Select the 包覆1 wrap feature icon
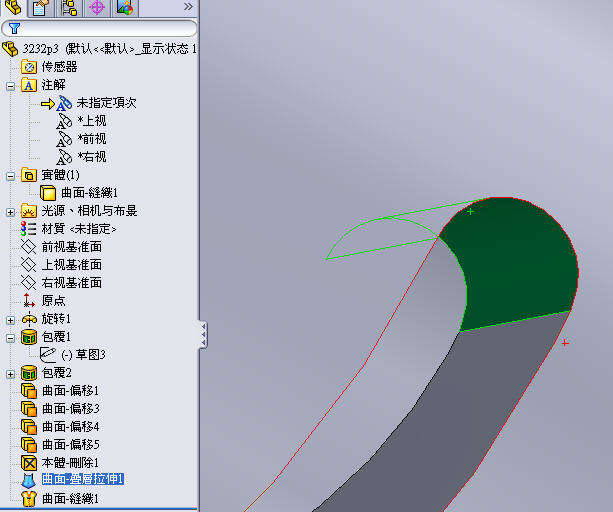The width and height of the screenshot is (613, 512). [29, 337]
